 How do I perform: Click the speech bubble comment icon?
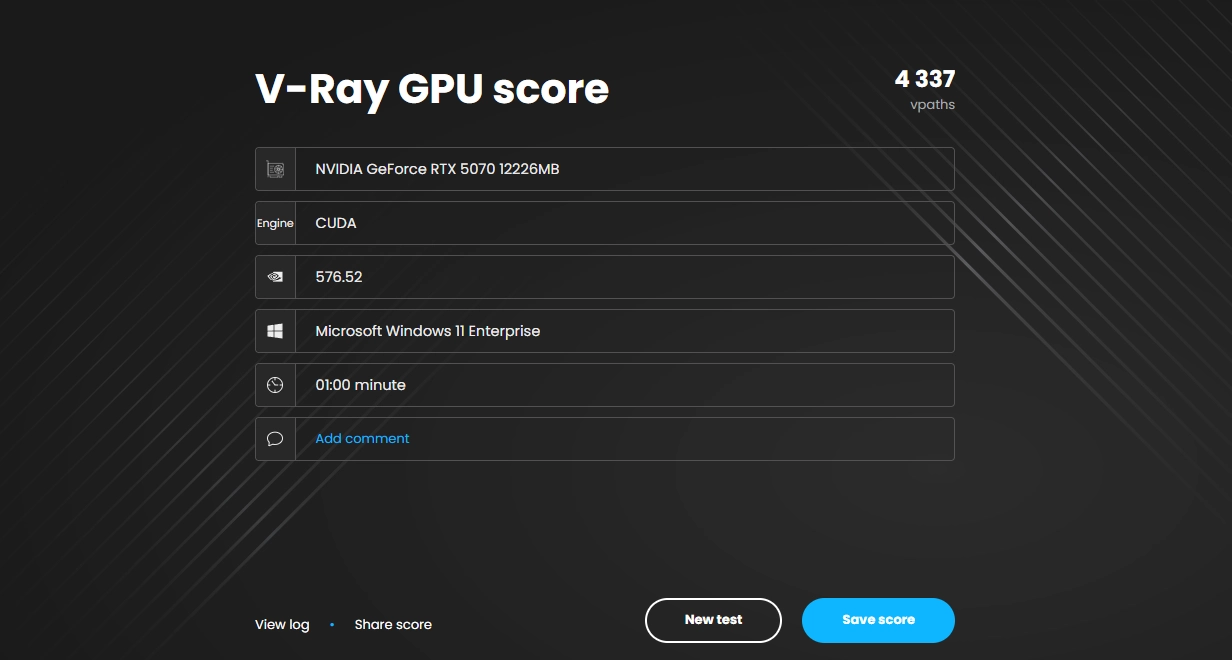(x=275, y=439)
